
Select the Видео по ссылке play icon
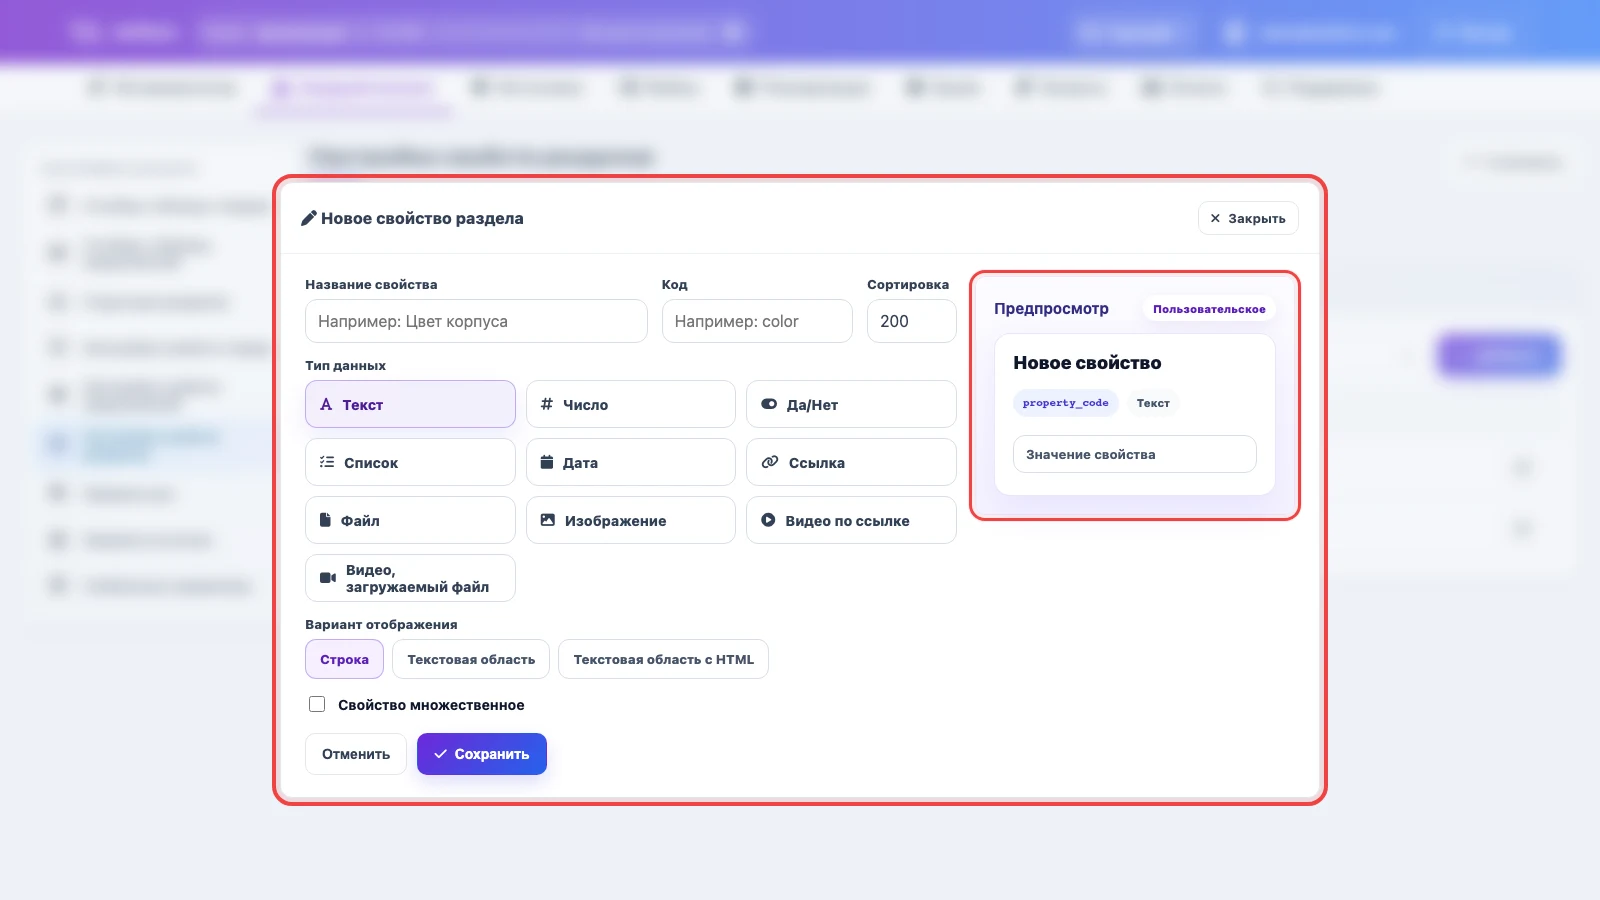(x=768, y=520)
